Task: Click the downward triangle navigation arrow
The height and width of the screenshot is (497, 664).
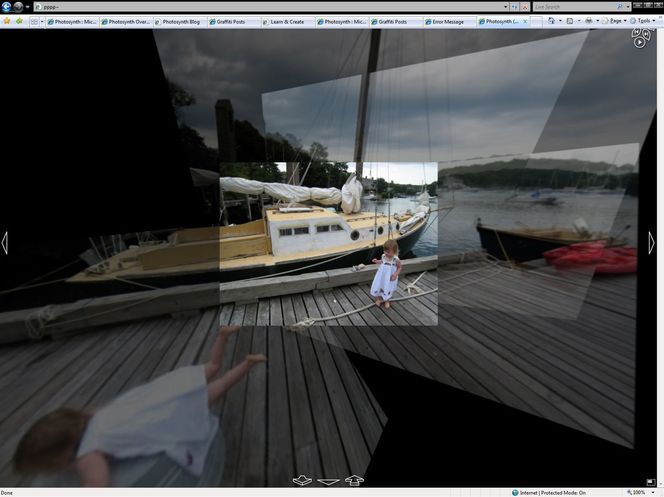Action: (328, 481)
